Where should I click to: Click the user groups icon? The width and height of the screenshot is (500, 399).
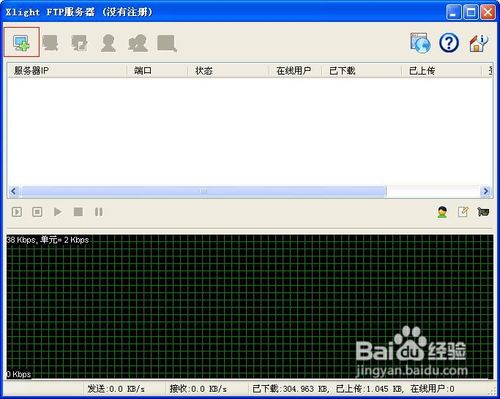pyautogui.click(x=138, y=43)
